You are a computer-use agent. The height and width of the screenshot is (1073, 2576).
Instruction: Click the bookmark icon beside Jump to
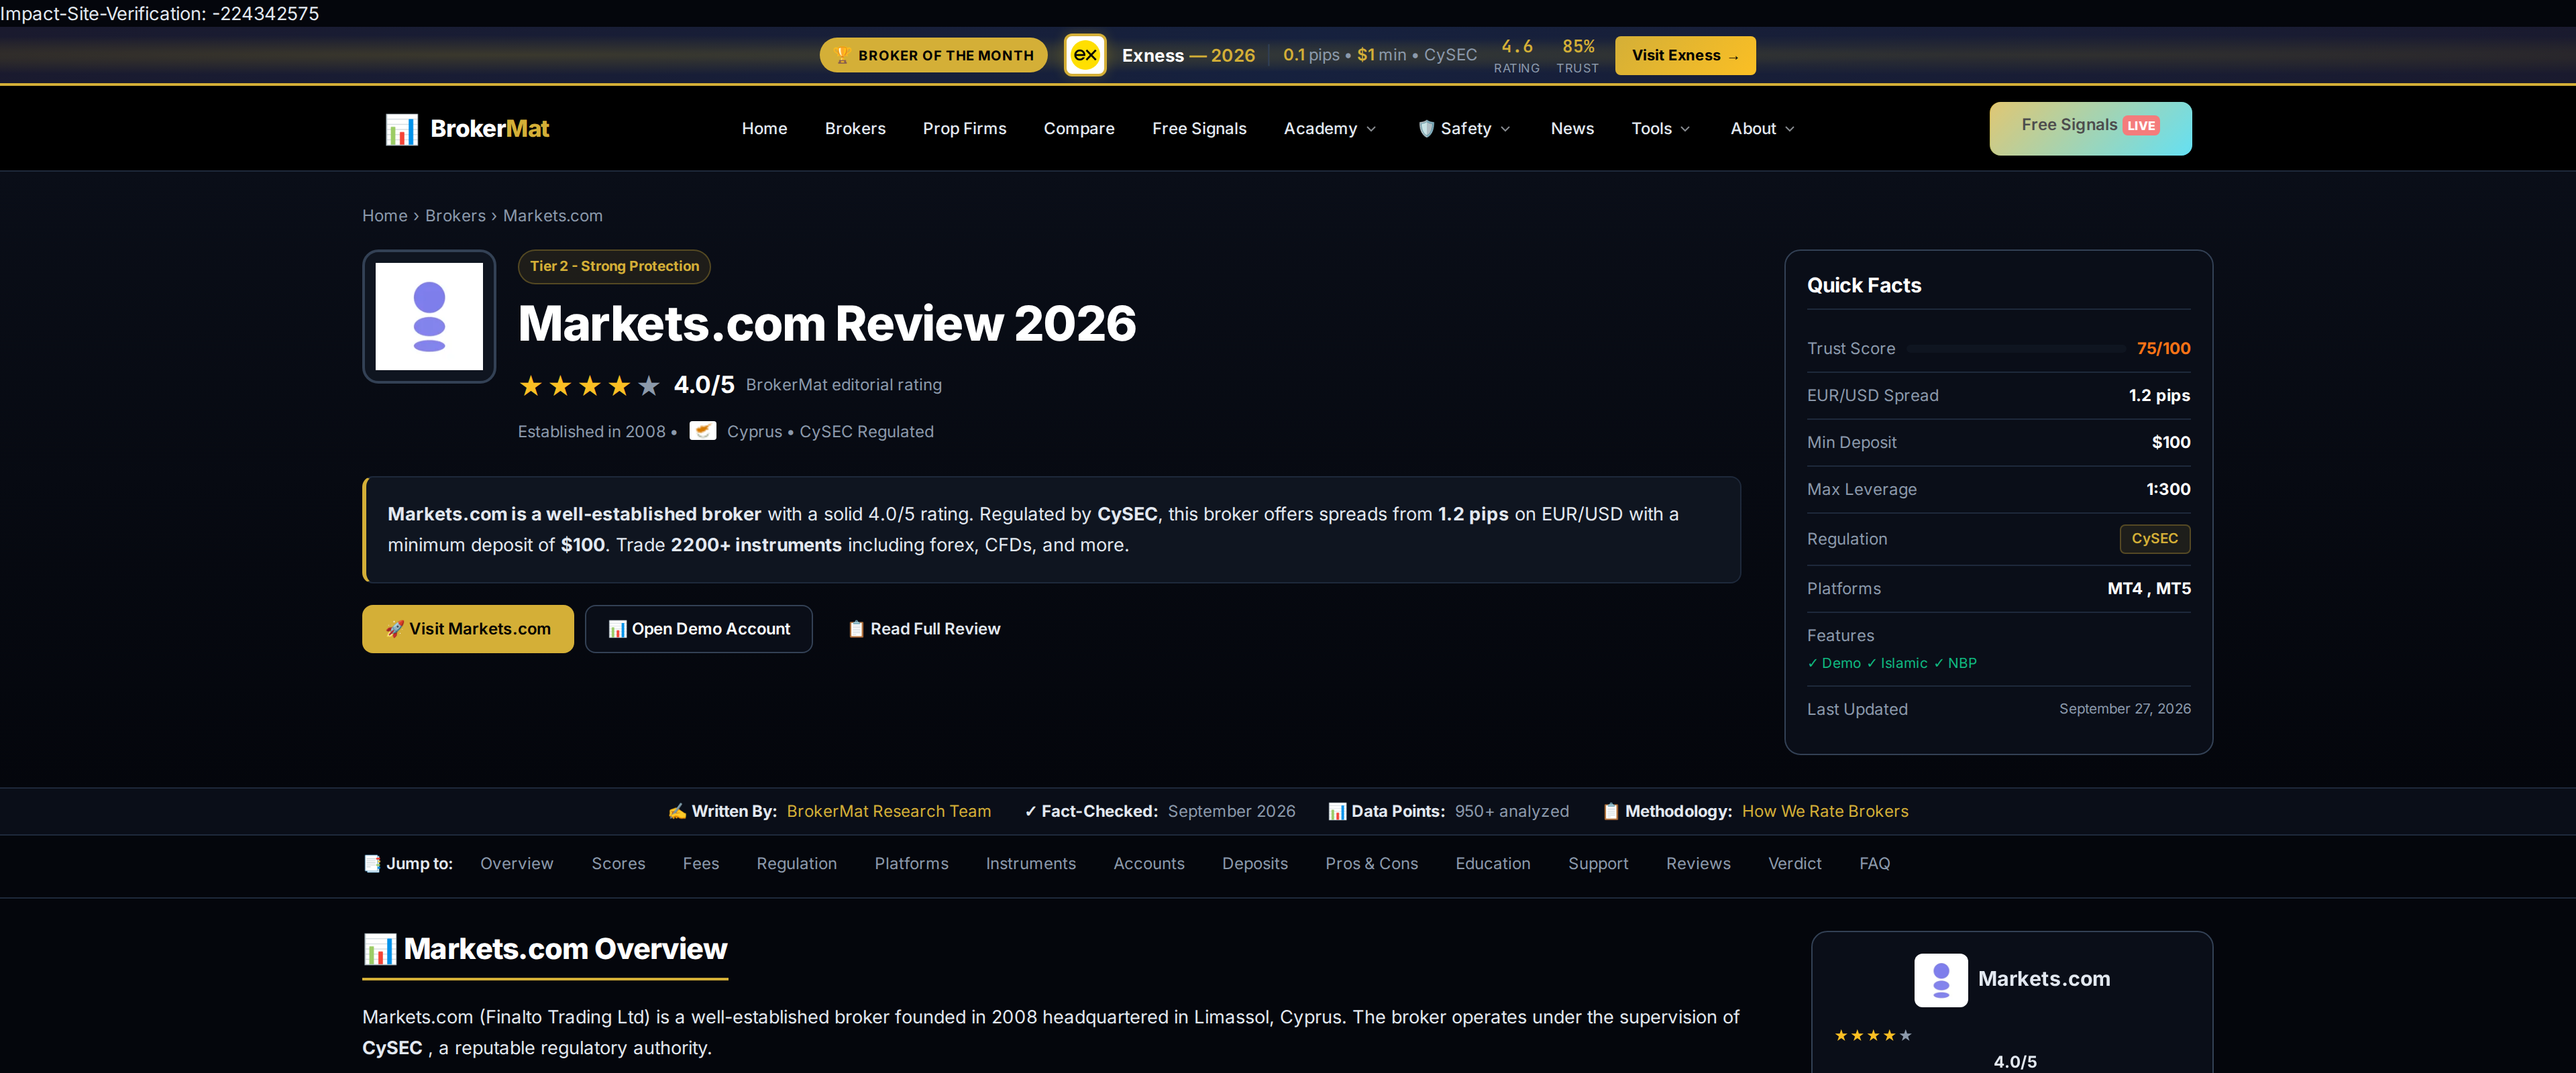point(372,863)
